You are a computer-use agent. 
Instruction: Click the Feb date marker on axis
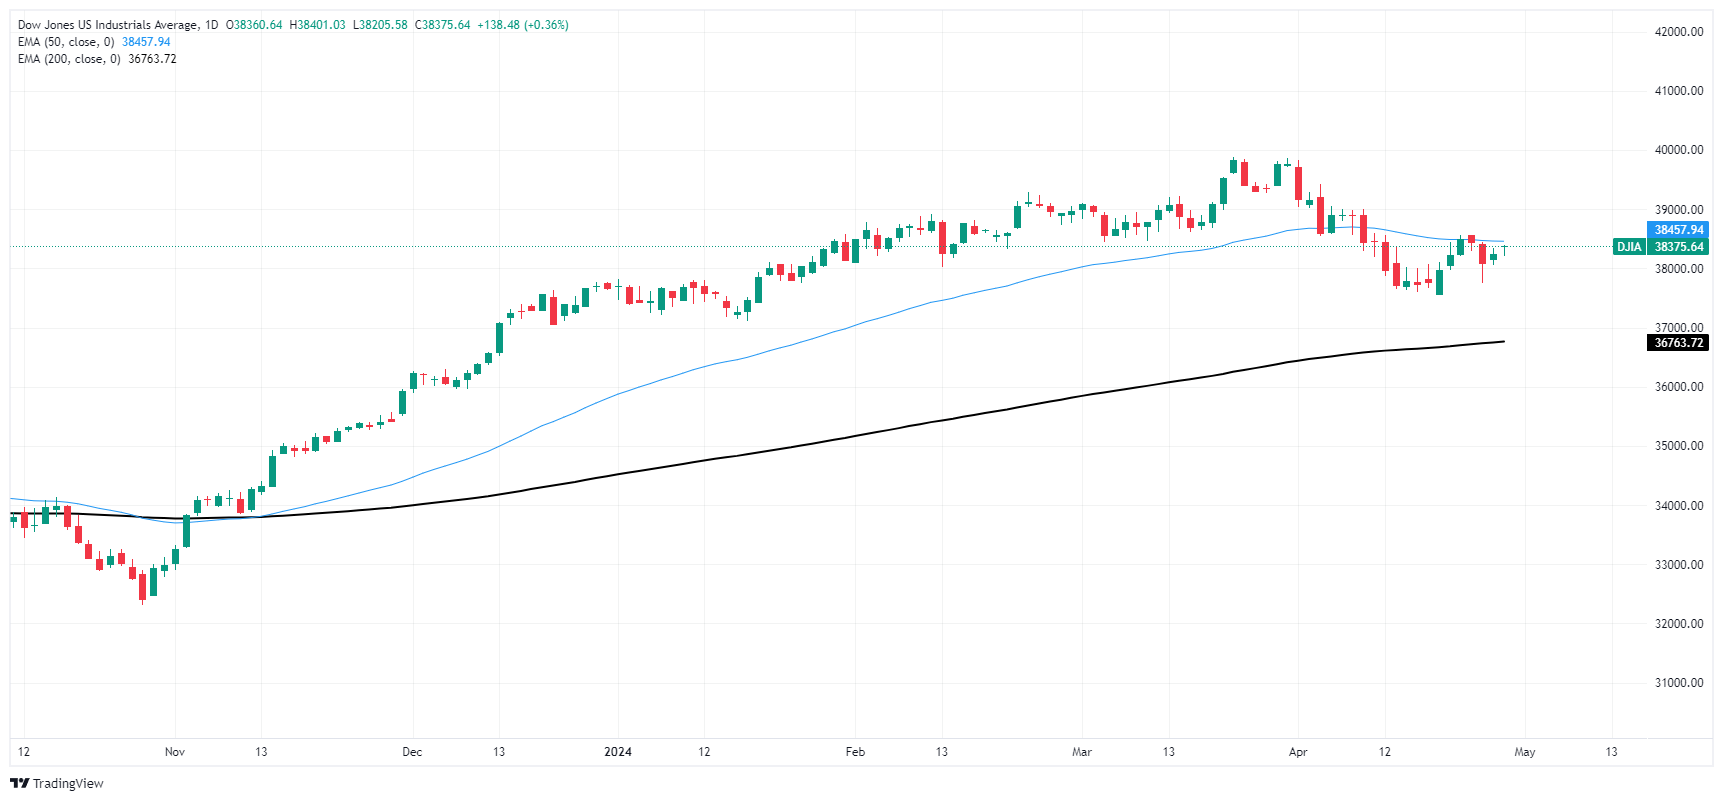[x=855, y=752]
